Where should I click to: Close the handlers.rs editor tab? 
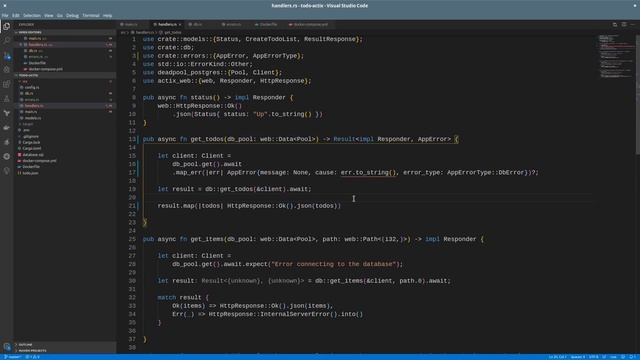[x=180, y=24]
